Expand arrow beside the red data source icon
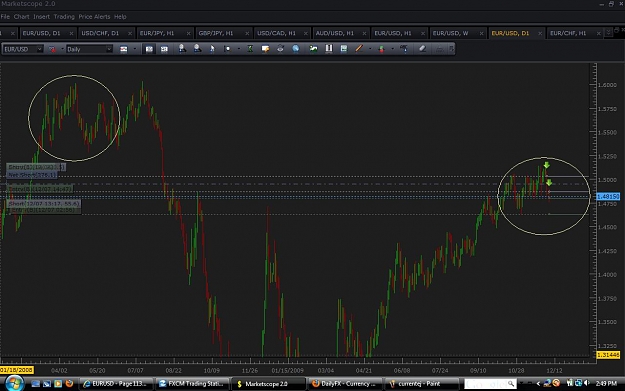This screenshot has height=391, width=625. [x=62, y=49]
